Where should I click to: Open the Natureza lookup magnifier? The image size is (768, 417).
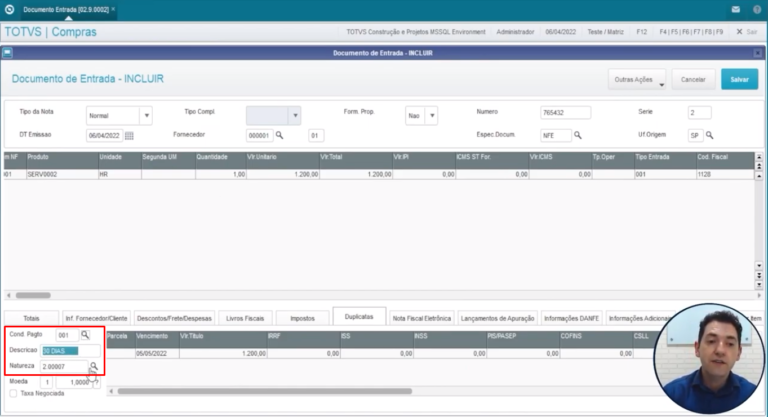tap(93, 367)
